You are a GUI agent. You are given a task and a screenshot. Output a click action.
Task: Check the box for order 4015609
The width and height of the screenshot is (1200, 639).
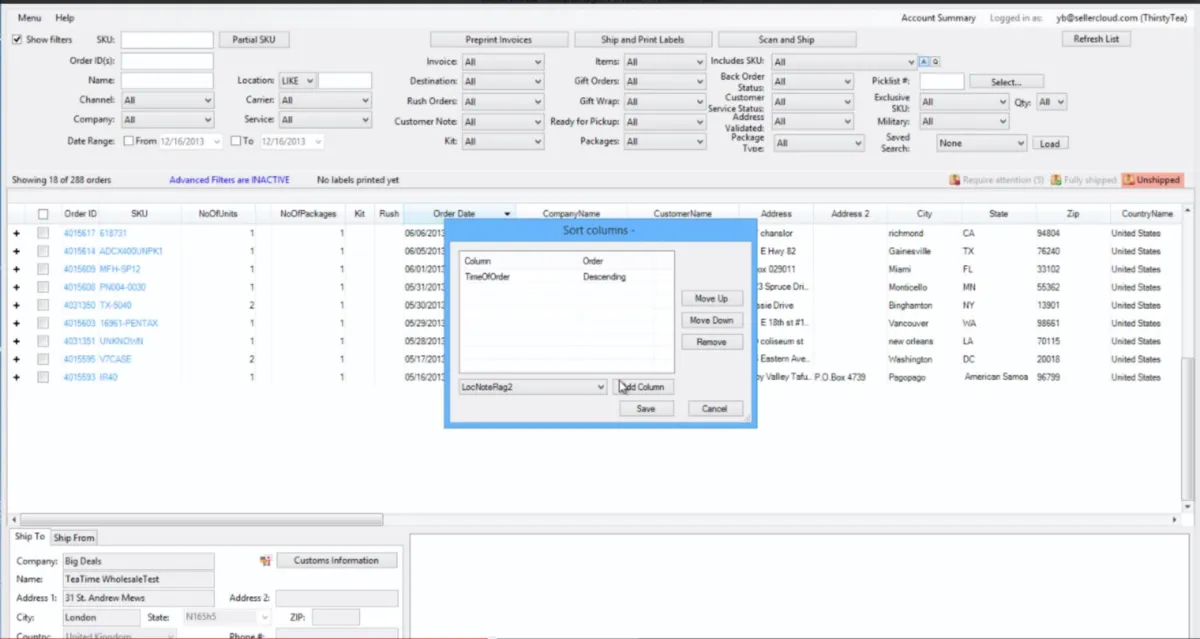pyautogui.click(x=43, y=269)
